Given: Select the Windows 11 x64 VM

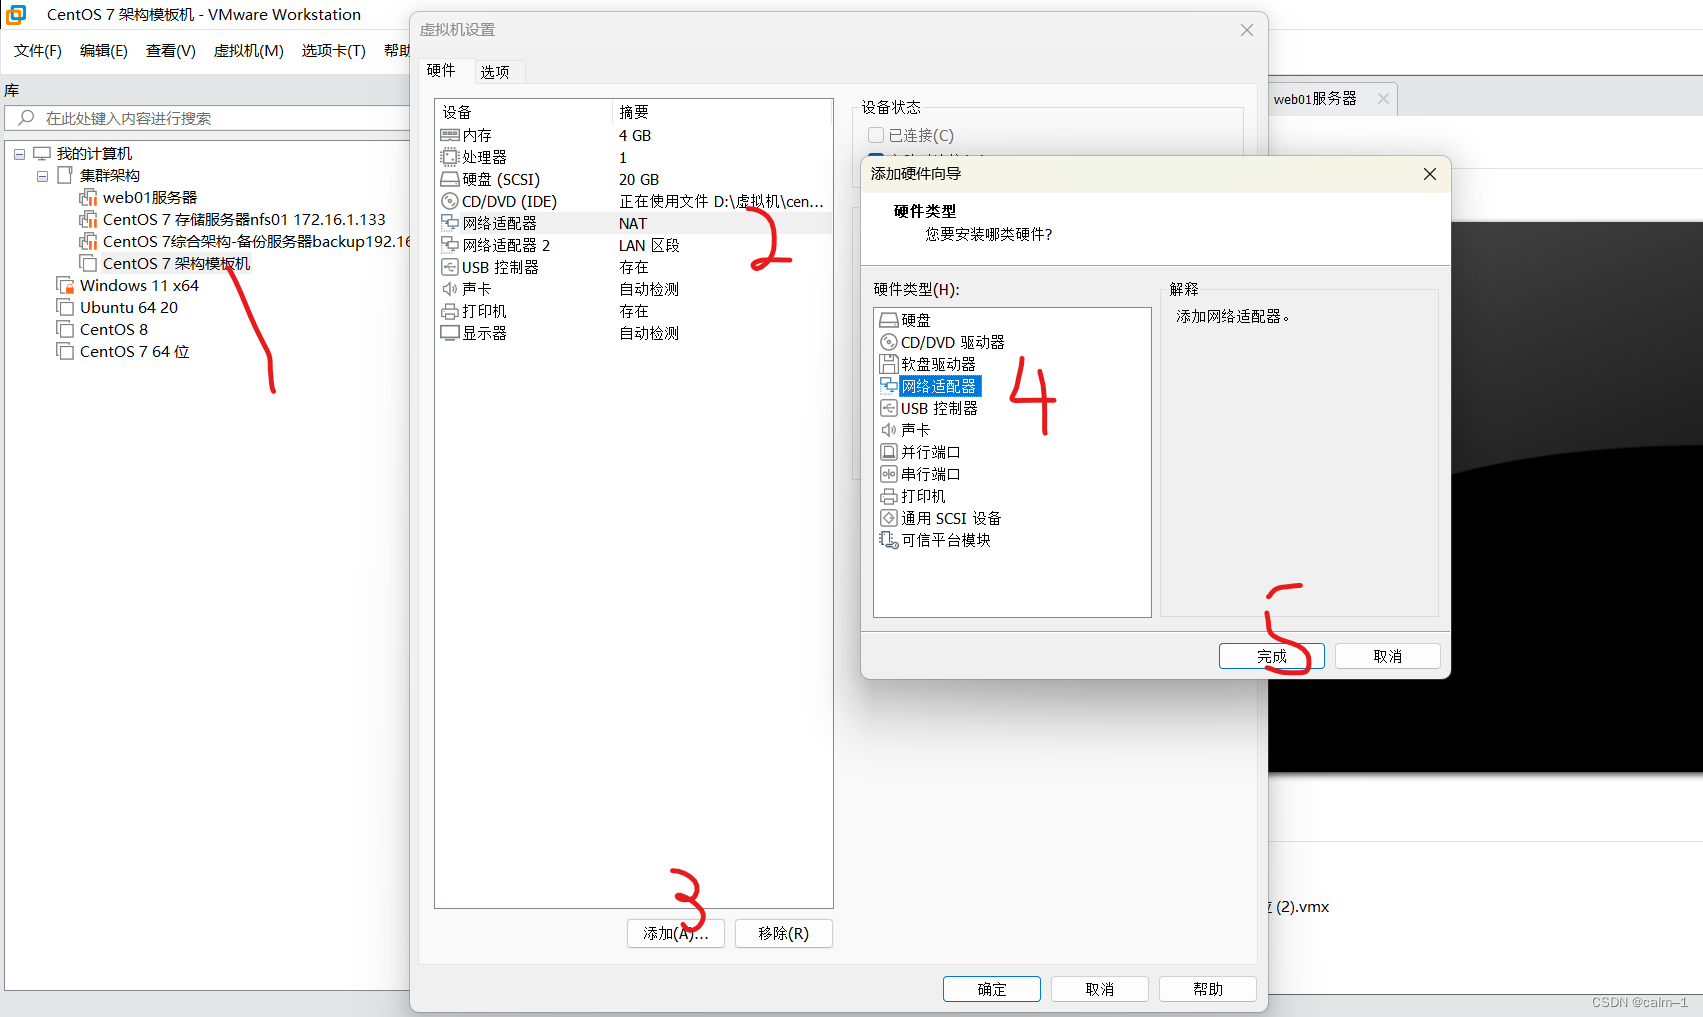Looking at the screenshot, I should coord(139,286).
